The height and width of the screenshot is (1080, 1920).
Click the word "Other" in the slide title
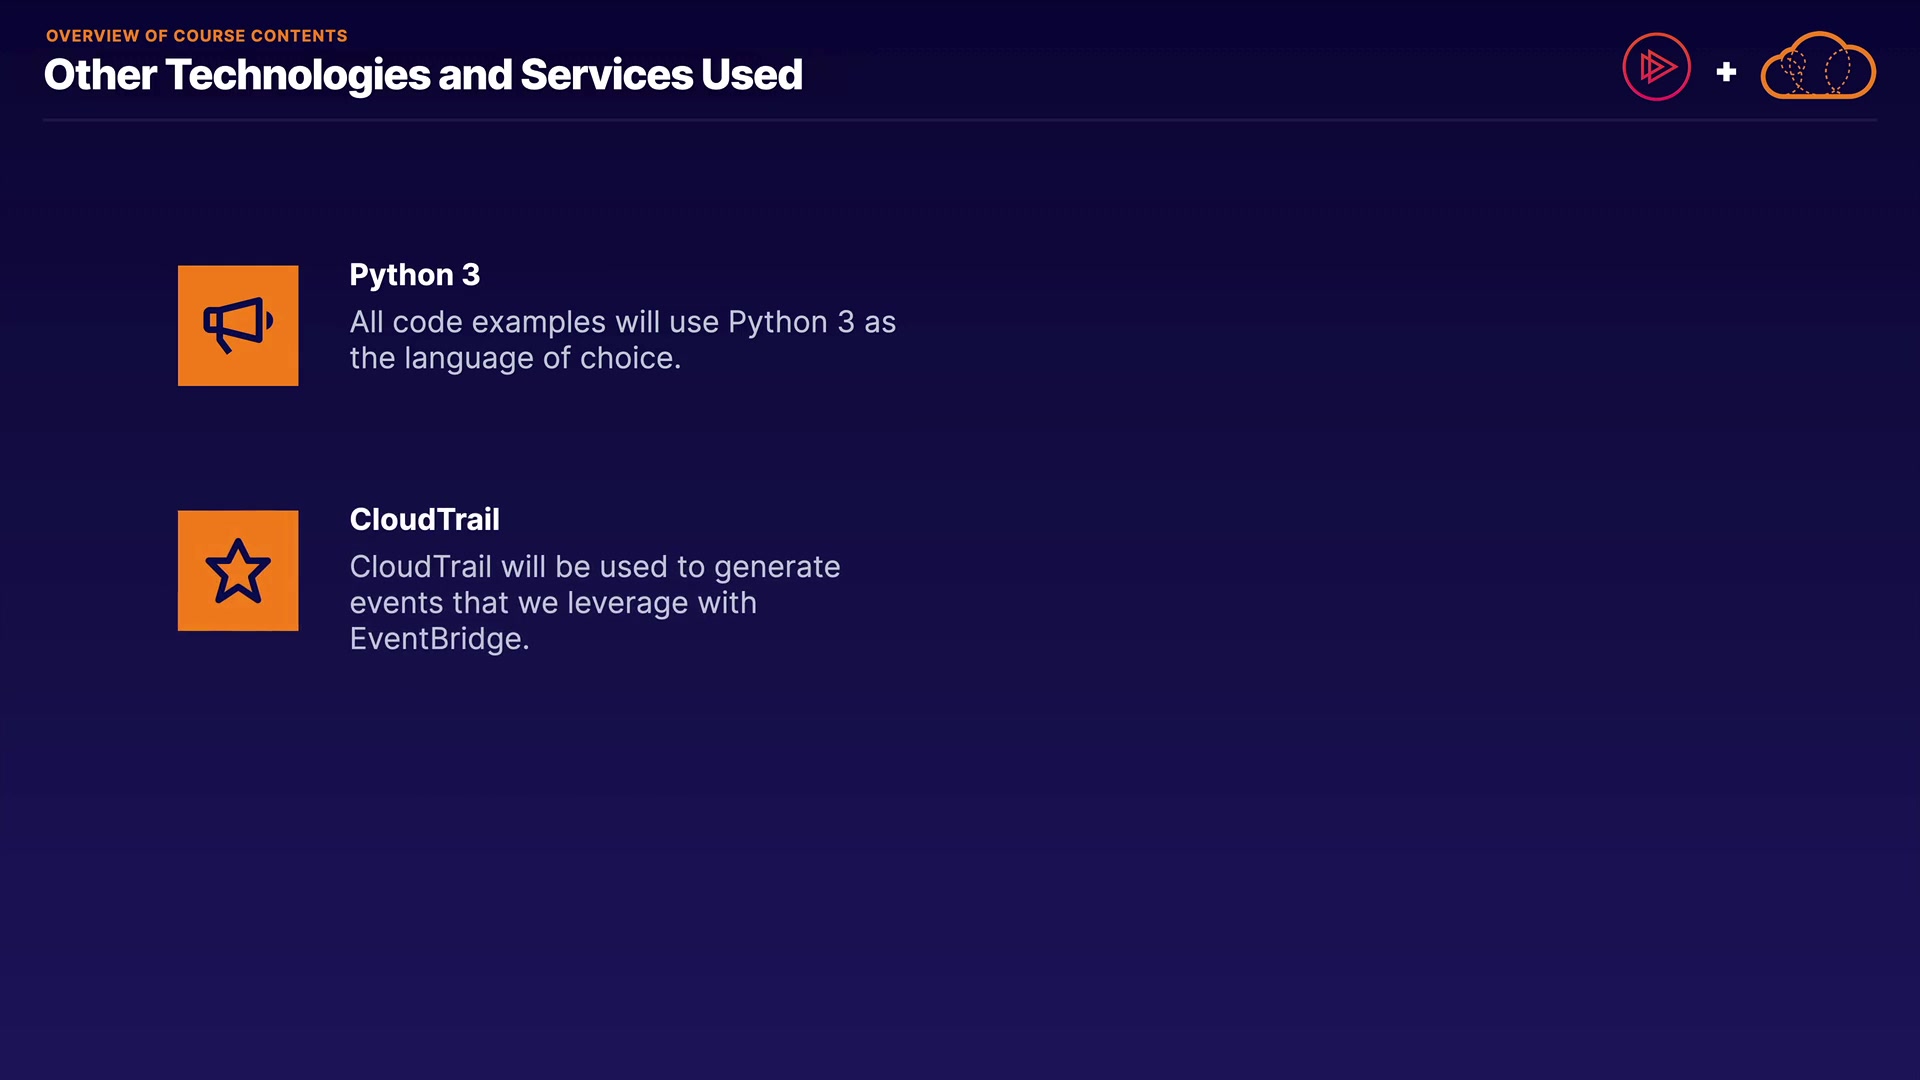100,75
